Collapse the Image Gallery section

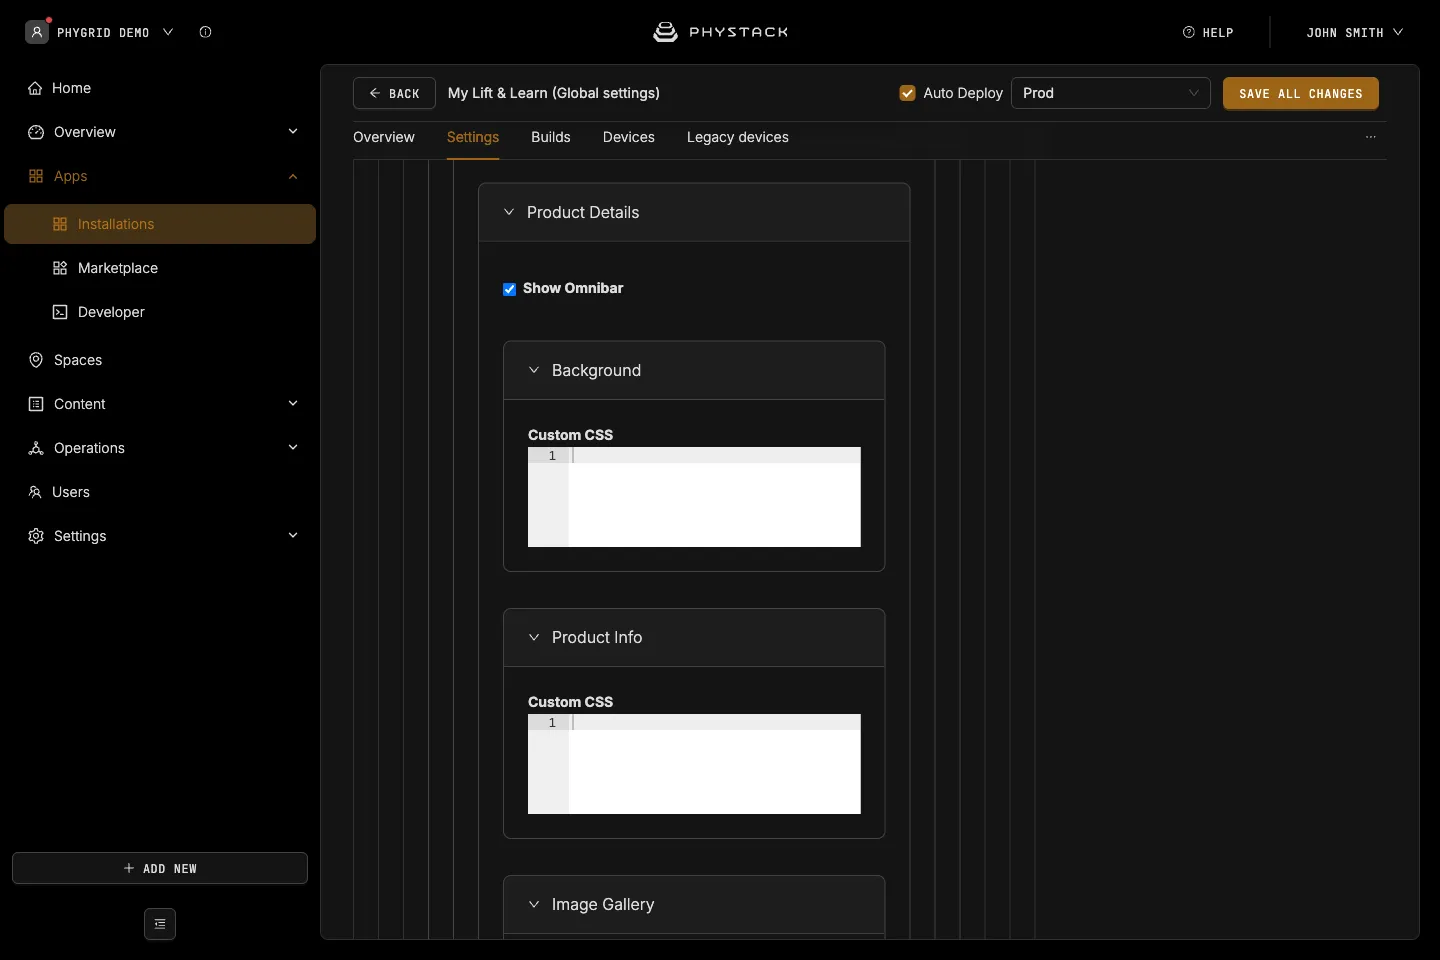pos(534,904)
